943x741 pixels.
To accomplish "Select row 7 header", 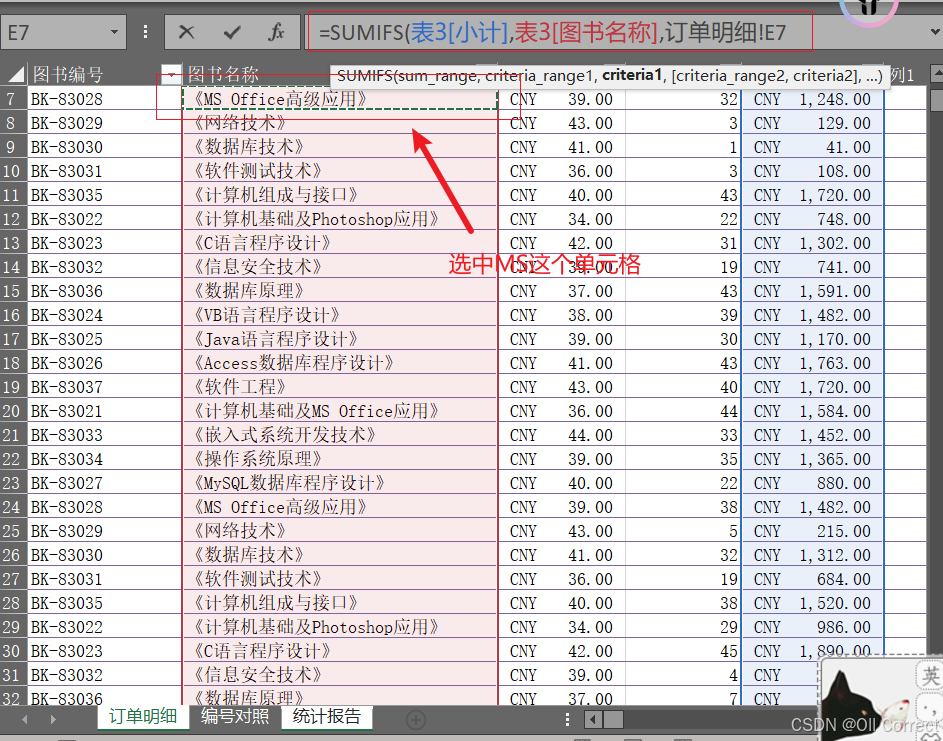I will [x=13, y=99].
